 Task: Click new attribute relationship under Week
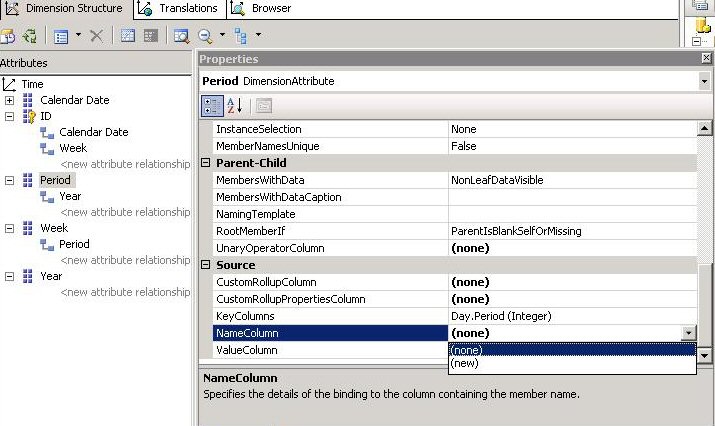pos(125,260)
